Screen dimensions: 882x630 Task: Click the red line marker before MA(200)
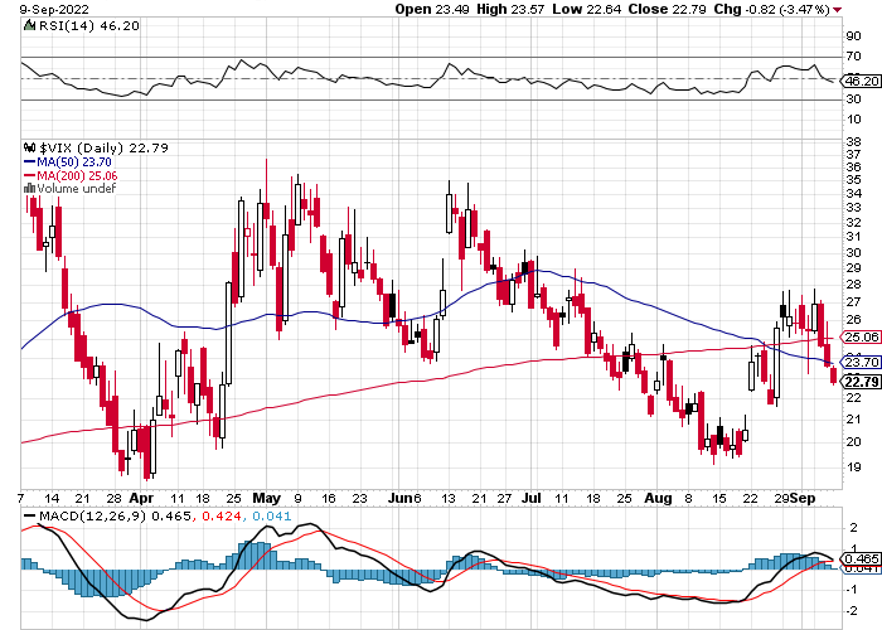pos(29,174)
